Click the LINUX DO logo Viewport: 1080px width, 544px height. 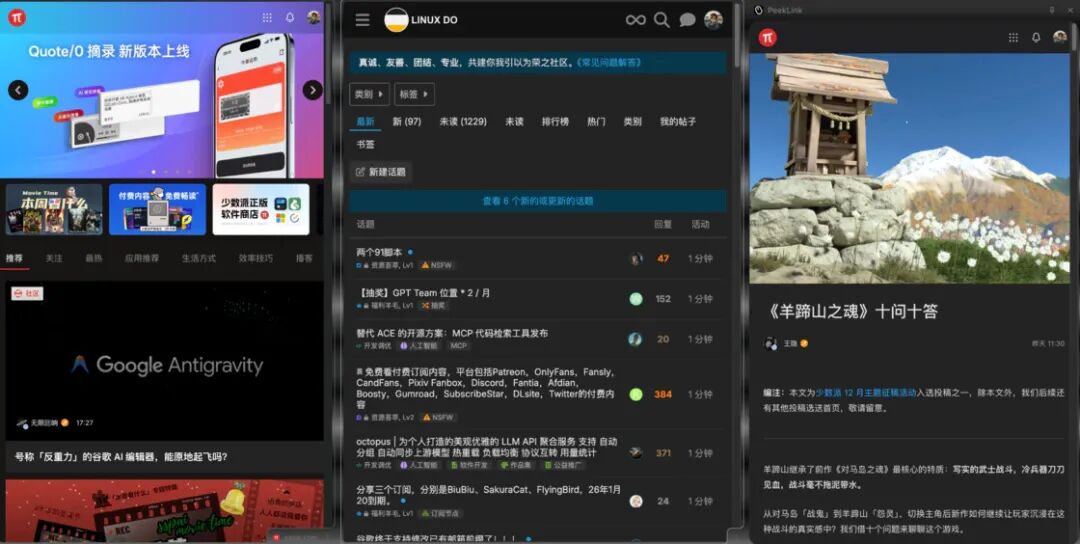pyautogui.click(x=421, y=20)
